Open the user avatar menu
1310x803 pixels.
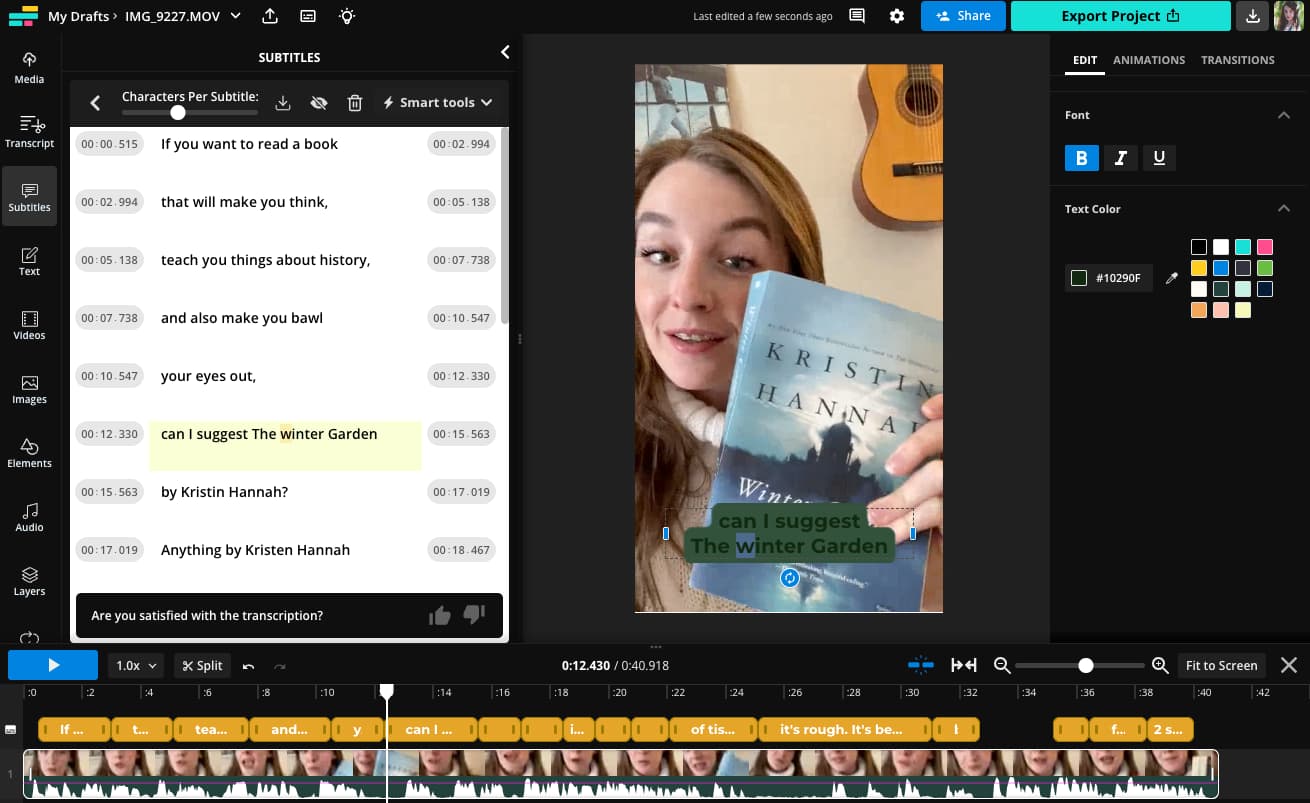[x=1288, y=16]
